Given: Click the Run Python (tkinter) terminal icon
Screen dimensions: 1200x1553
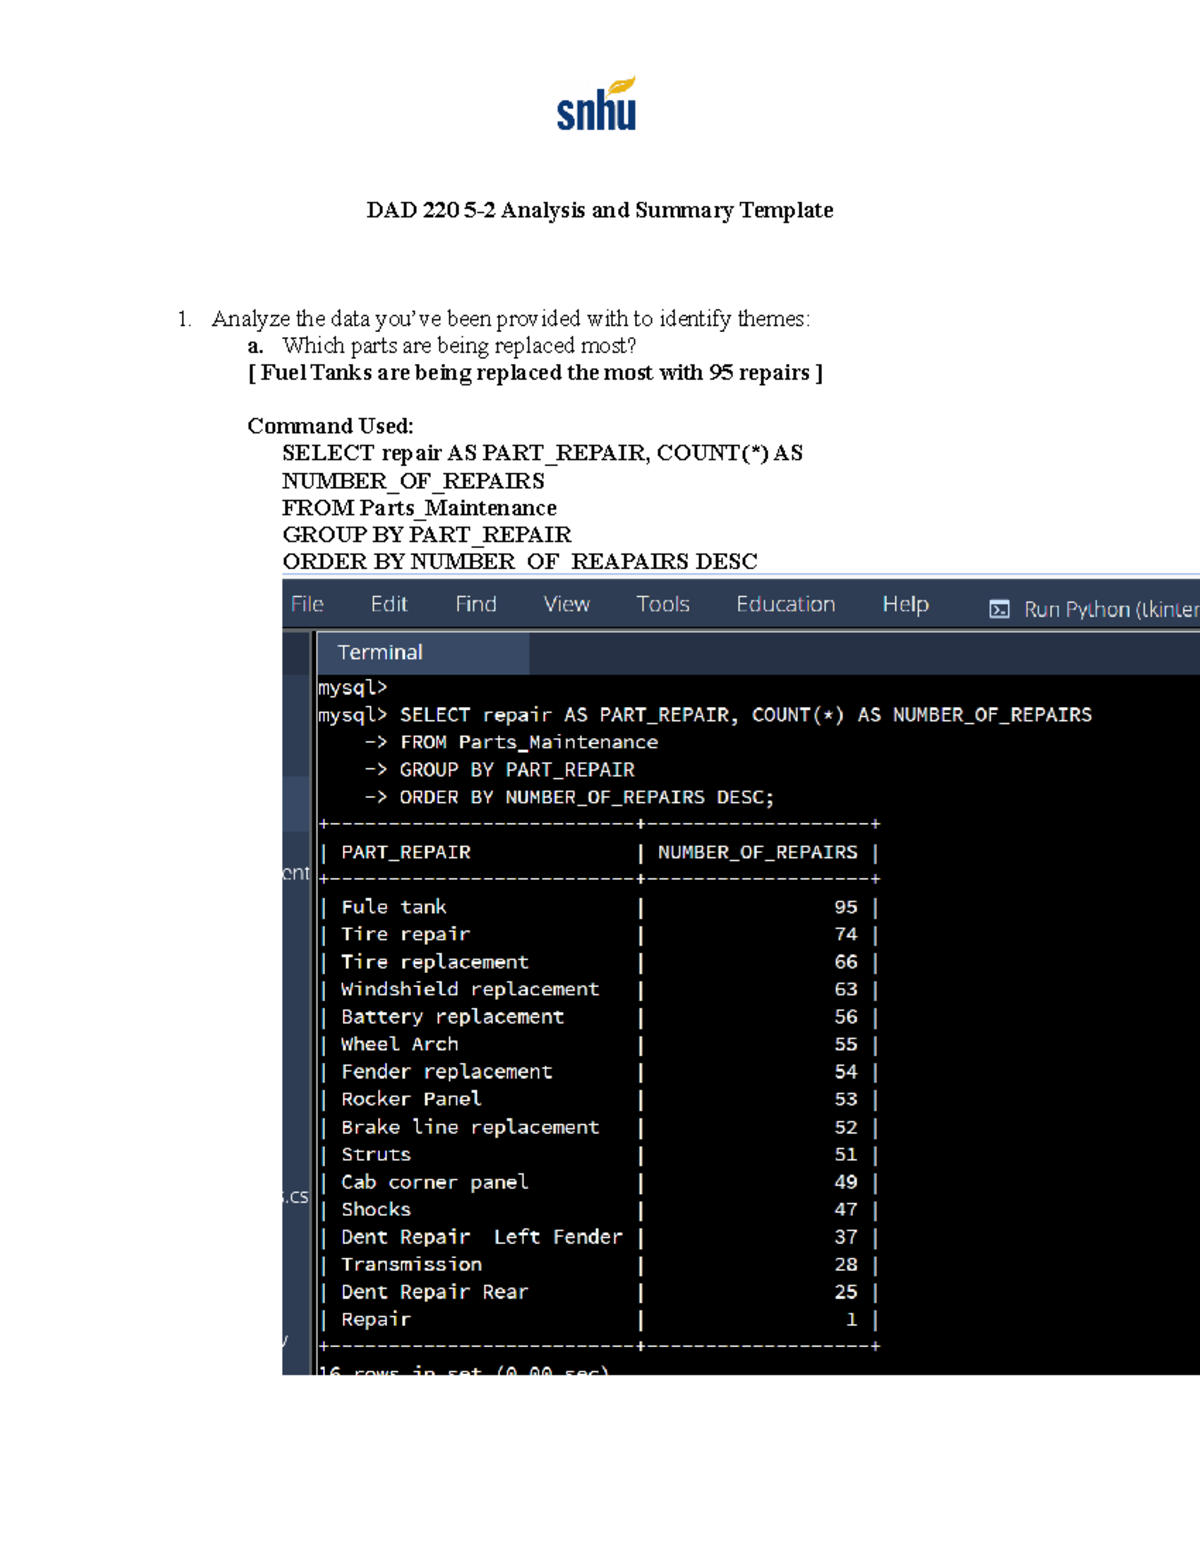Looking at the screenshot, I should (x=999, y=607).
